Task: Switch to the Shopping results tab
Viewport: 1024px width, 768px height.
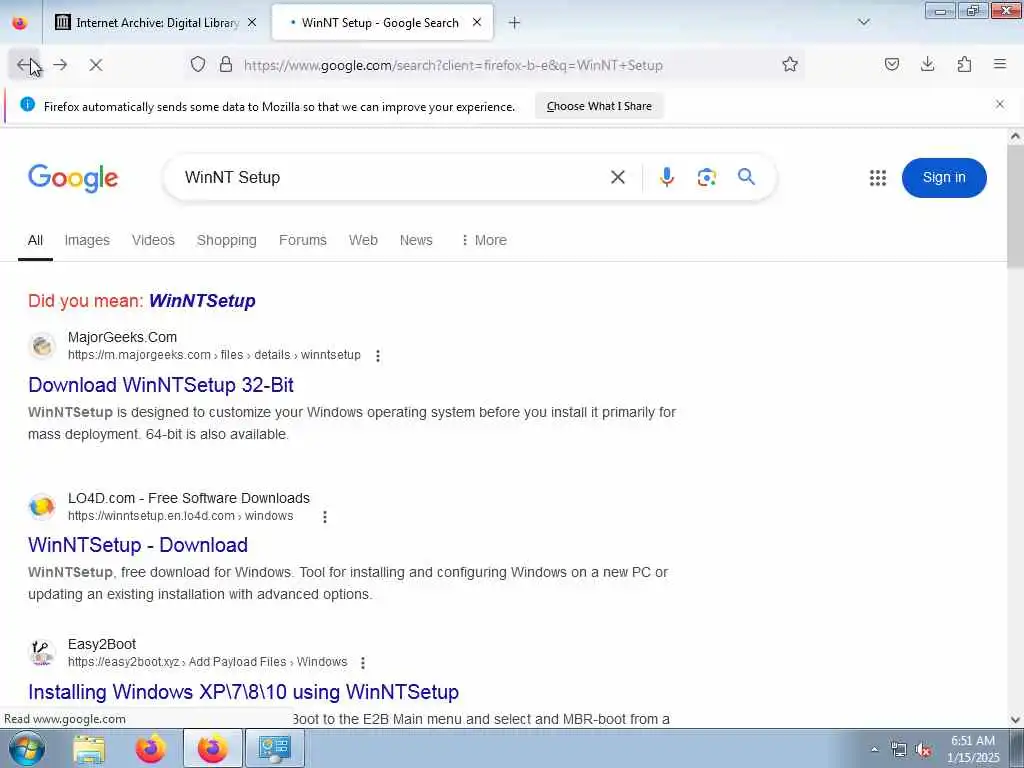Action: 227,240
